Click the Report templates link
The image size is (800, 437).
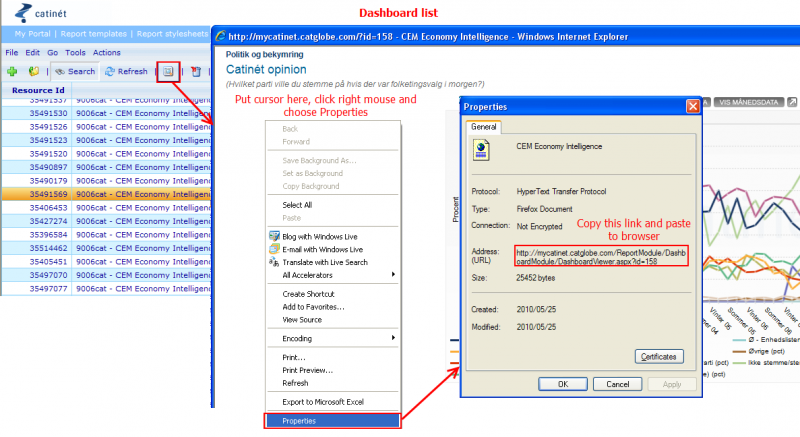click(x=93, y=34)
